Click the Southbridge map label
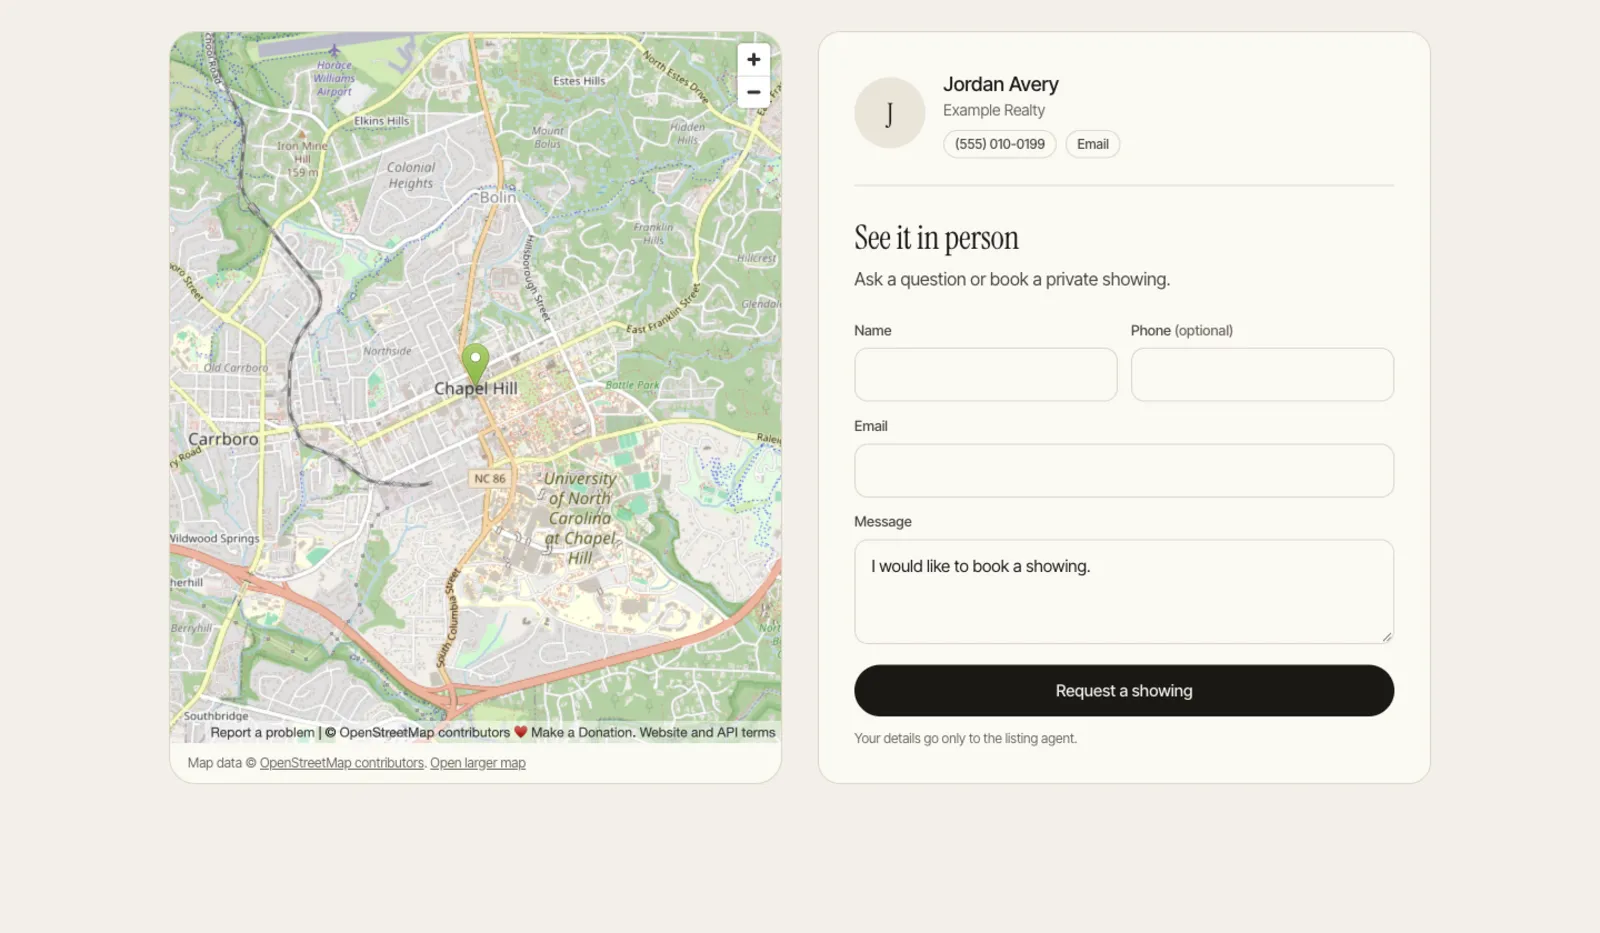This screenshot has width=1600, height=933. pos(216,716)
